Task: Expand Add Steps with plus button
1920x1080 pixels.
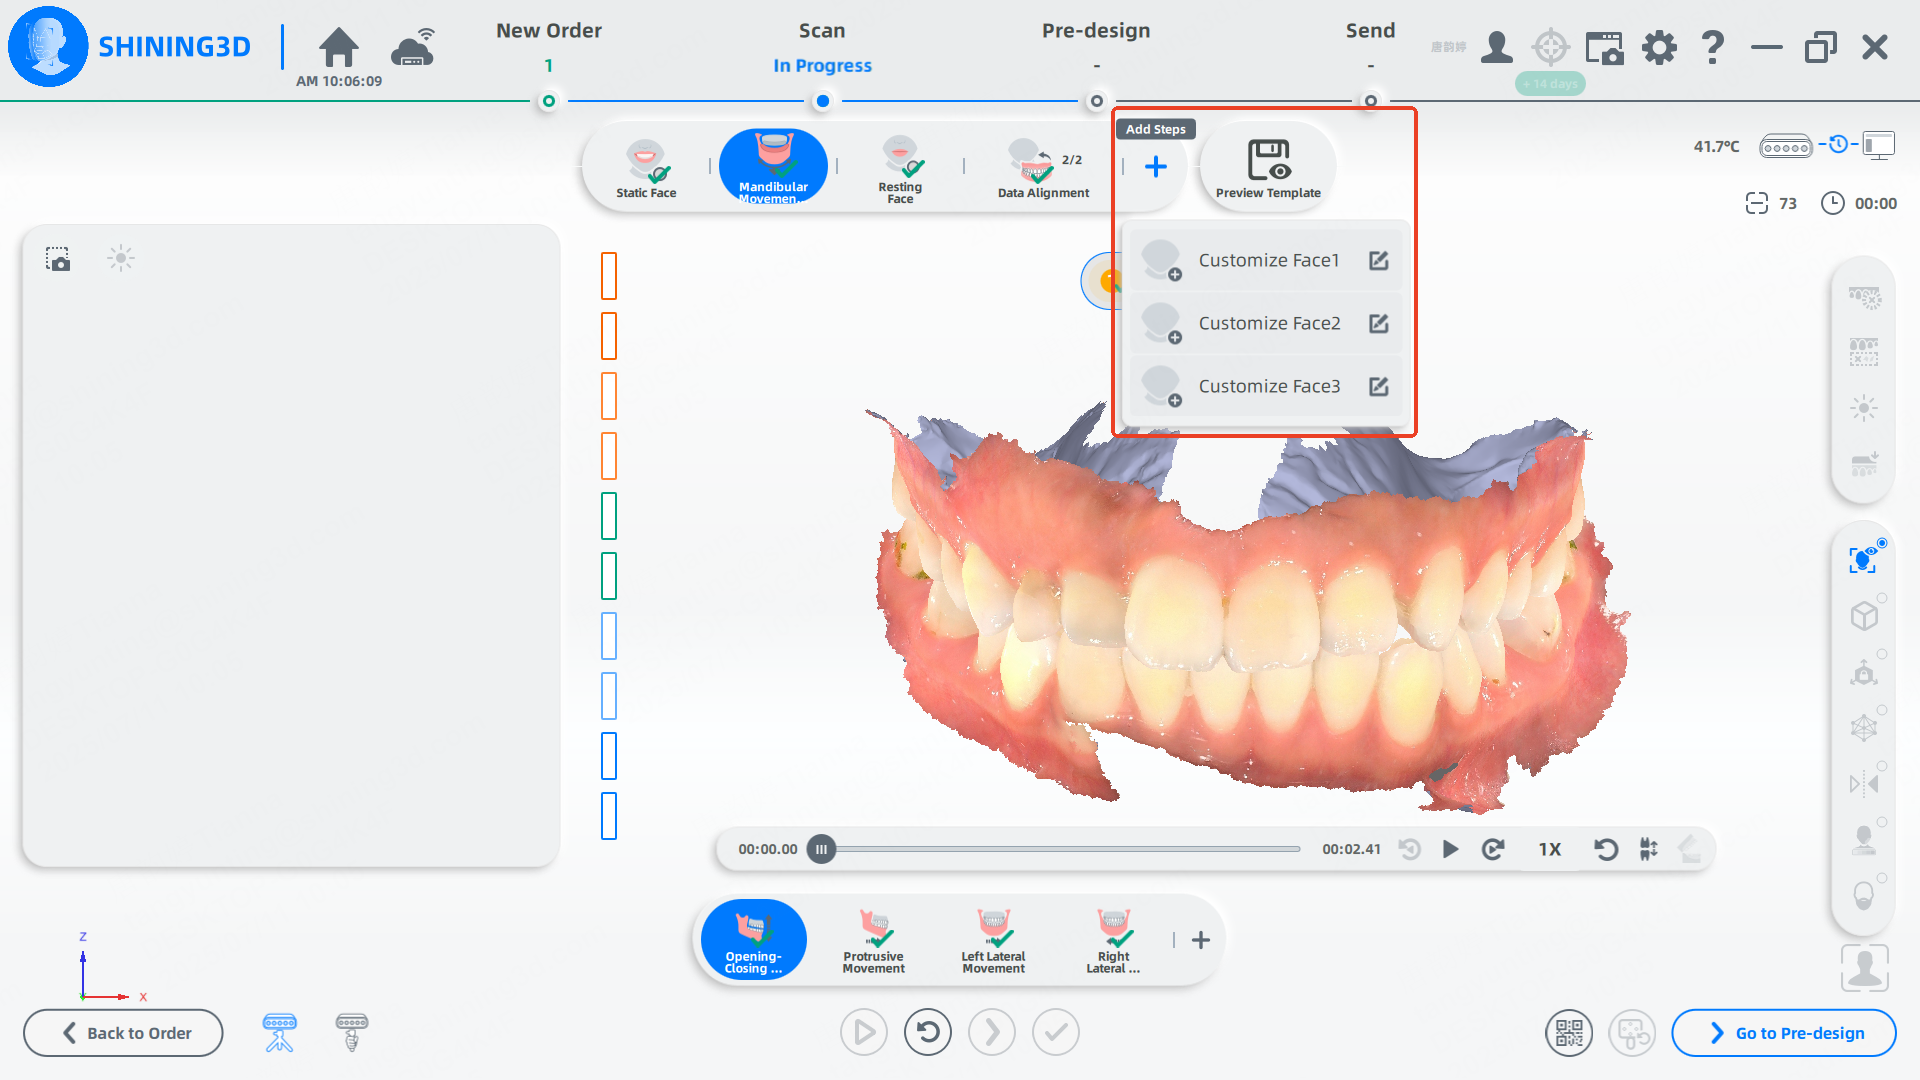Action: tap(1156, 167)
